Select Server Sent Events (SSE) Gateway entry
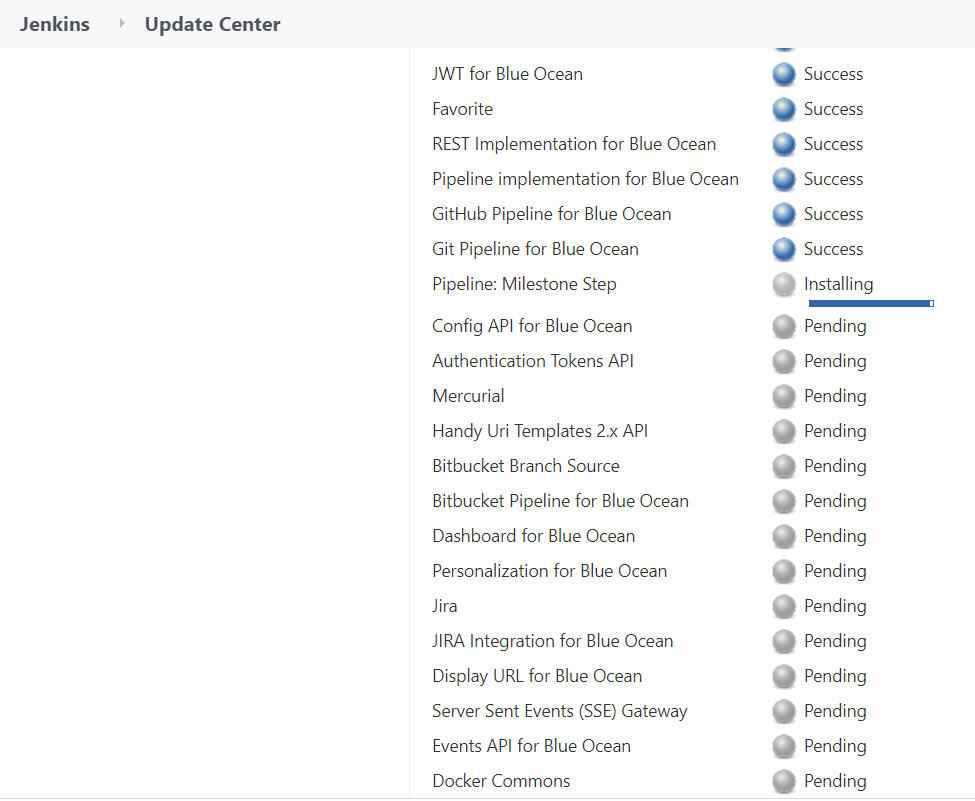975x801 pixels. [559, 711]
